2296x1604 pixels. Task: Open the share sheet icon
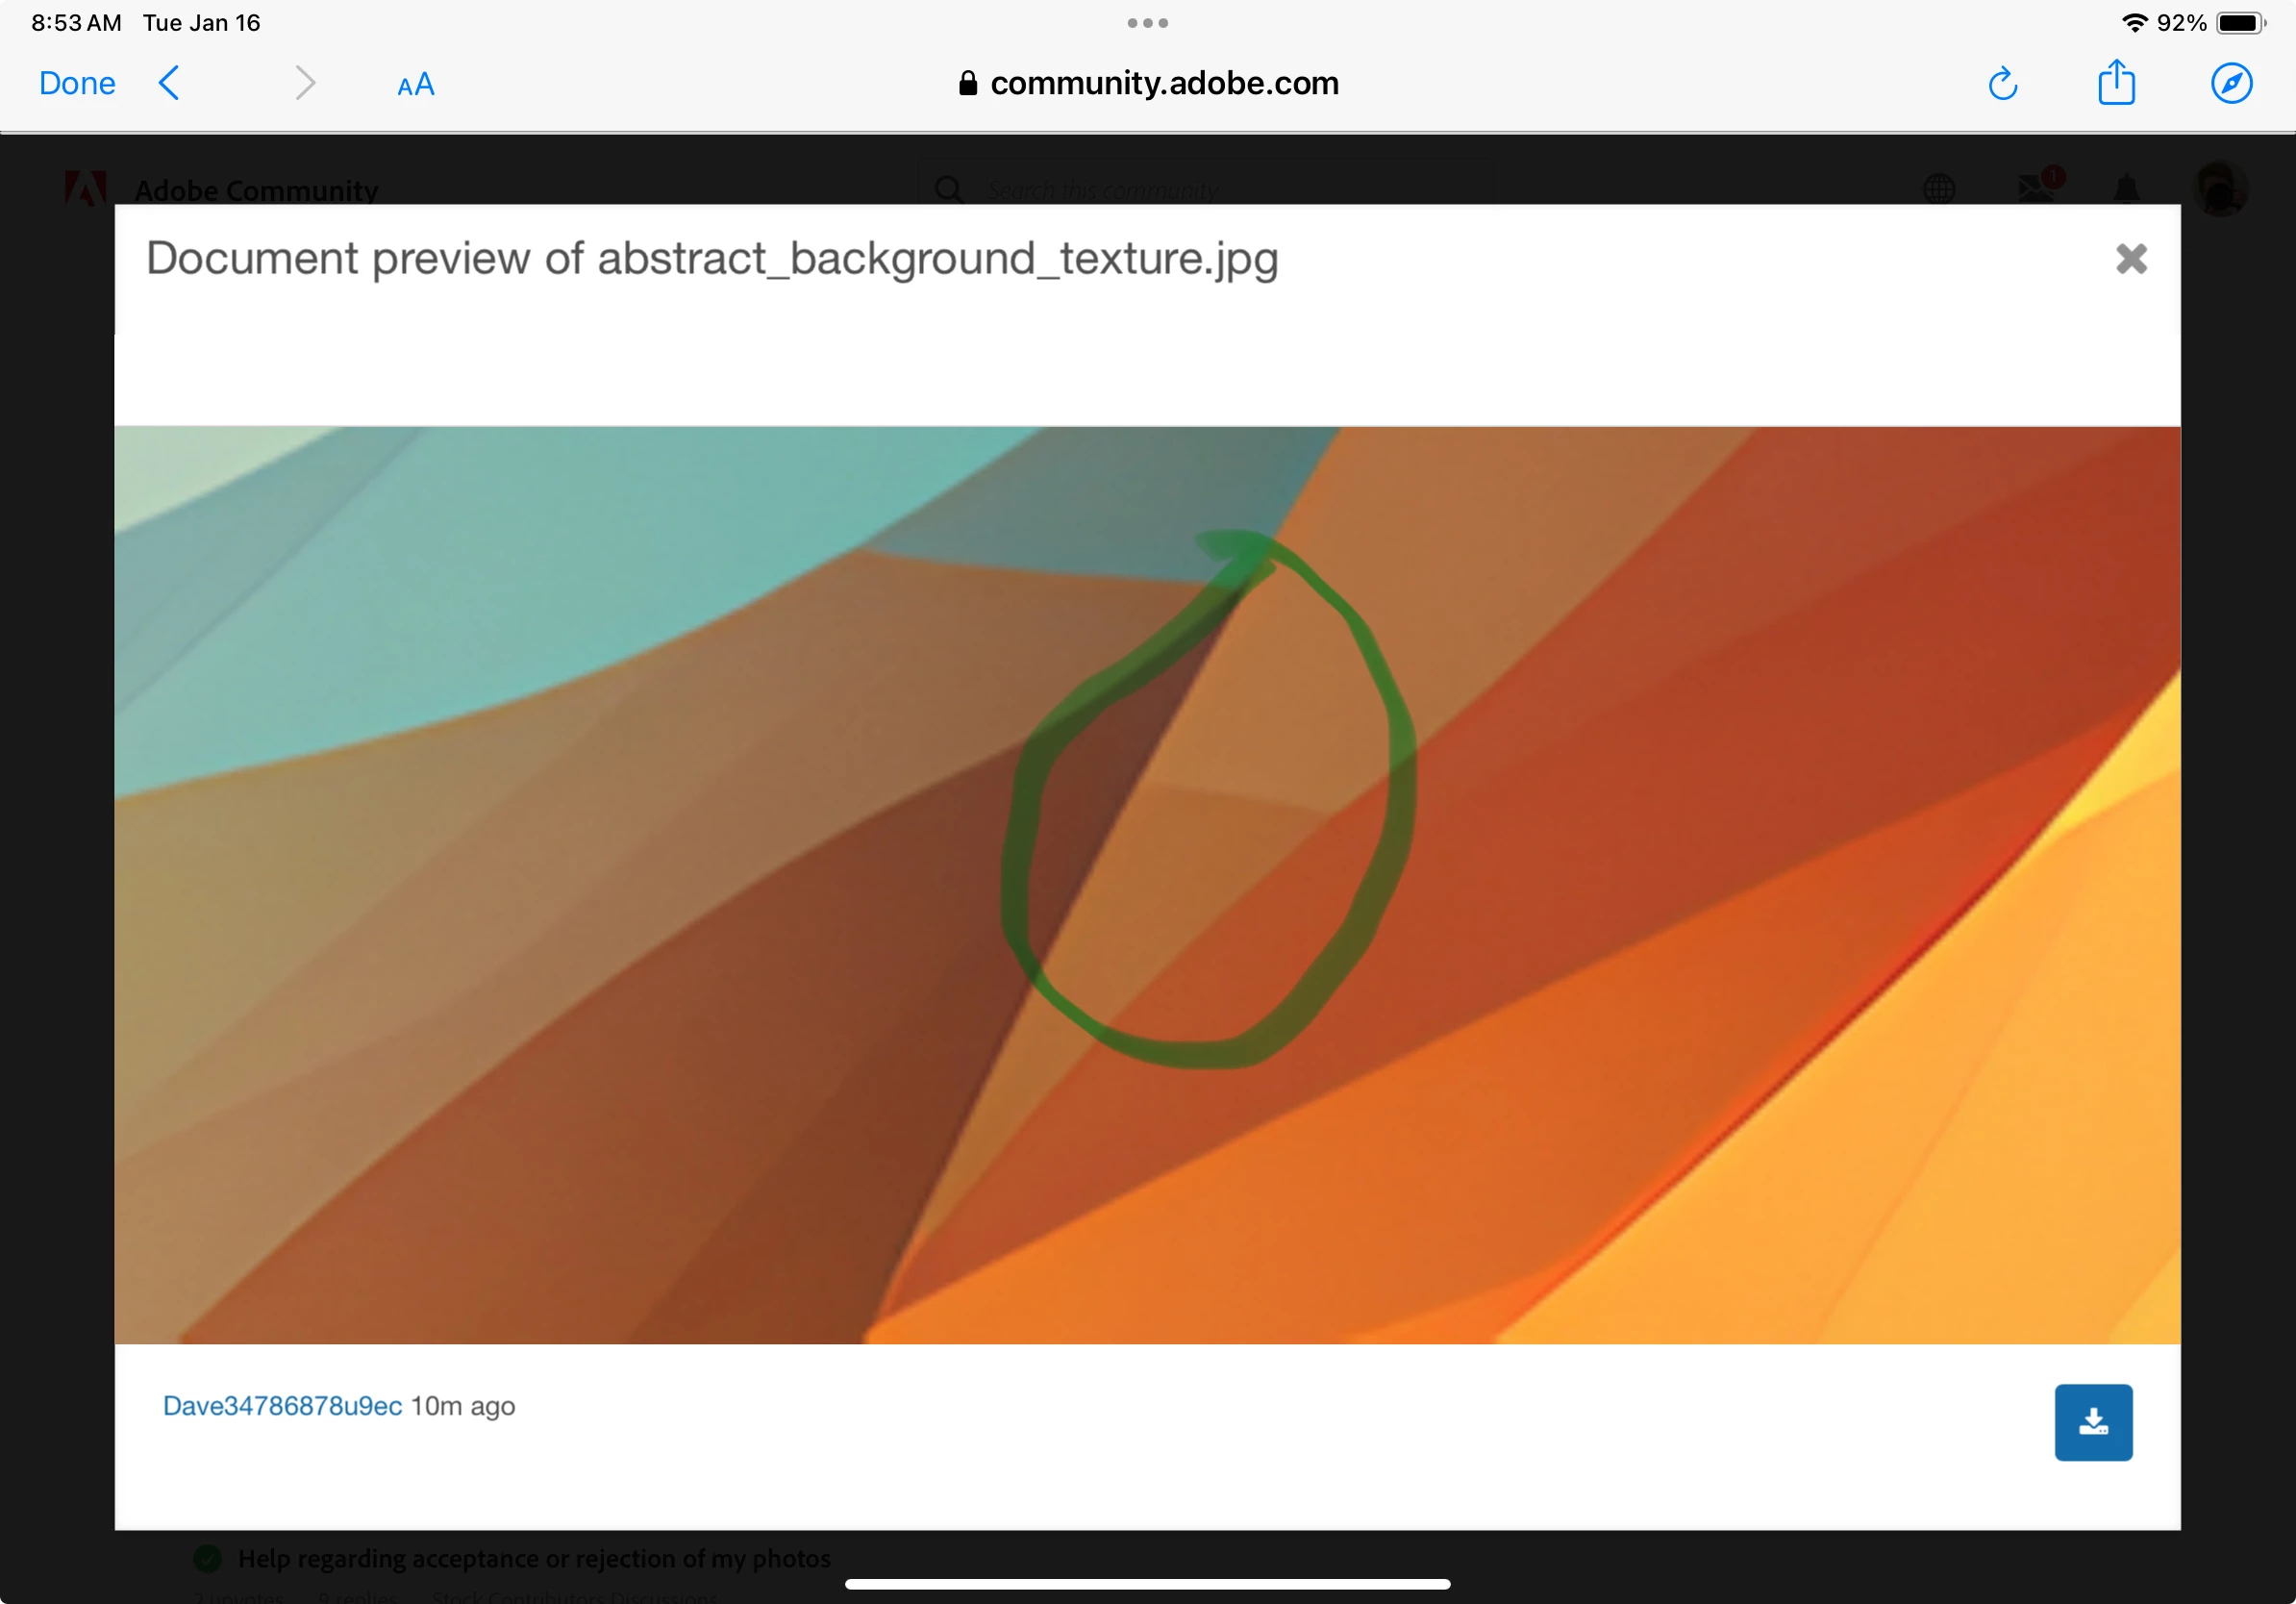pyautogui.click(x=2116, y=81)
